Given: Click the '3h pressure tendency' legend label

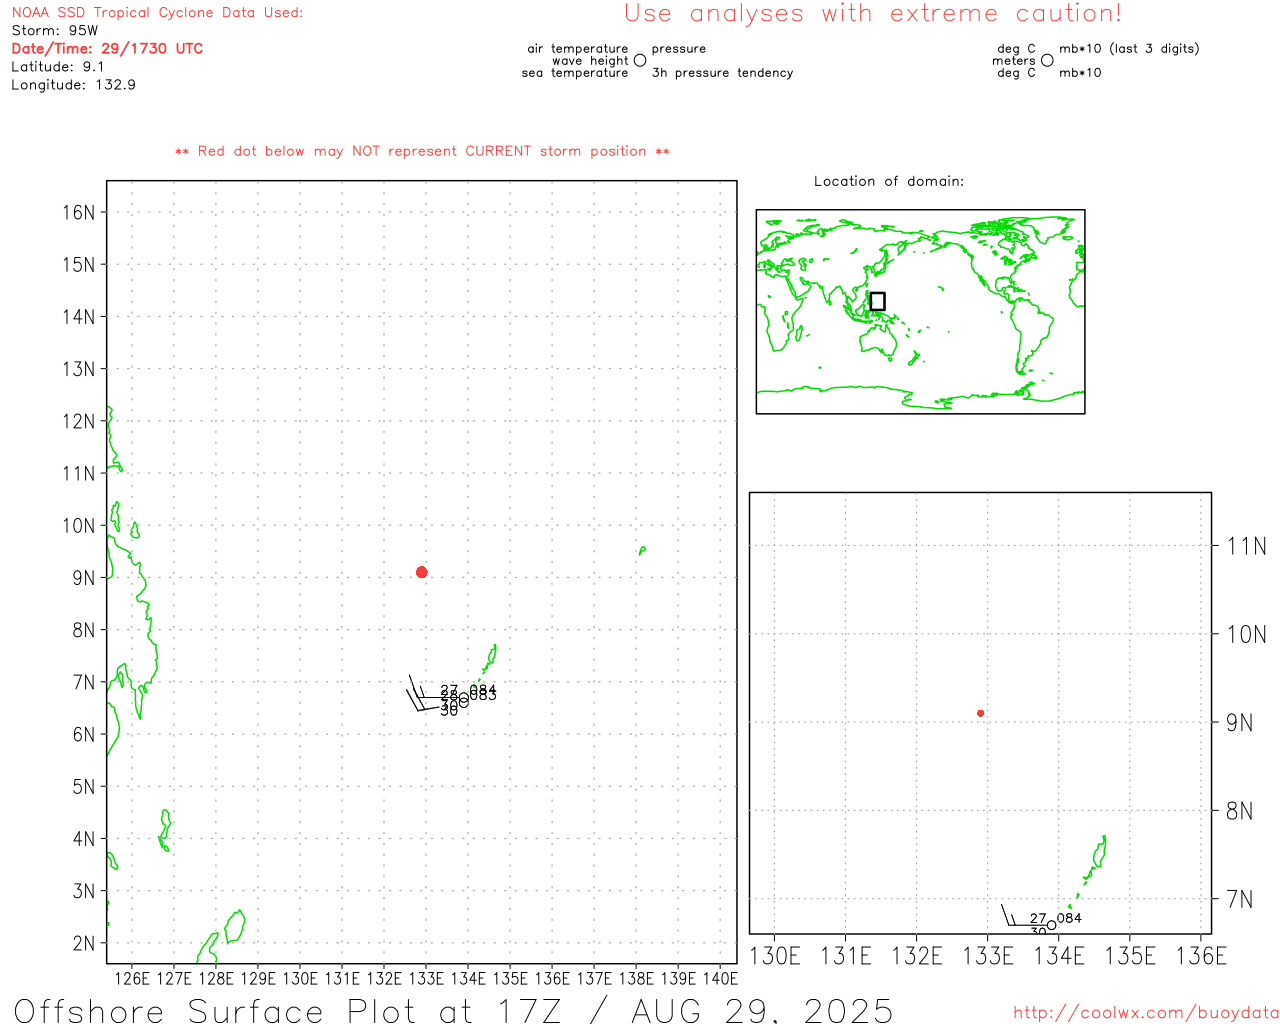Looking at the screenshot, I should pos(722,73).
